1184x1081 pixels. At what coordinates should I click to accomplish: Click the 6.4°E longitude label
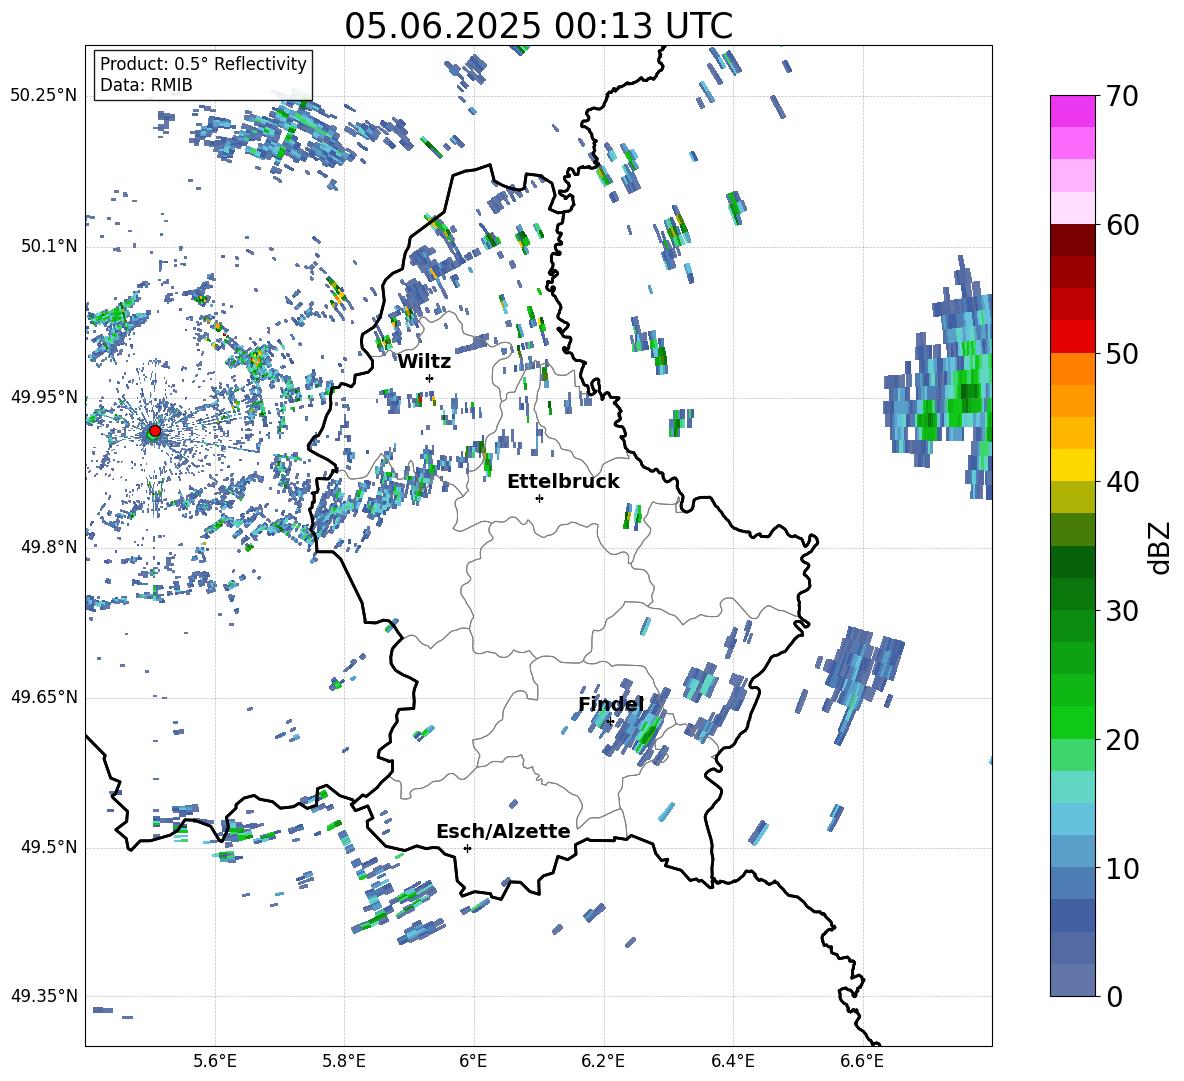[x=732, y=1061]
